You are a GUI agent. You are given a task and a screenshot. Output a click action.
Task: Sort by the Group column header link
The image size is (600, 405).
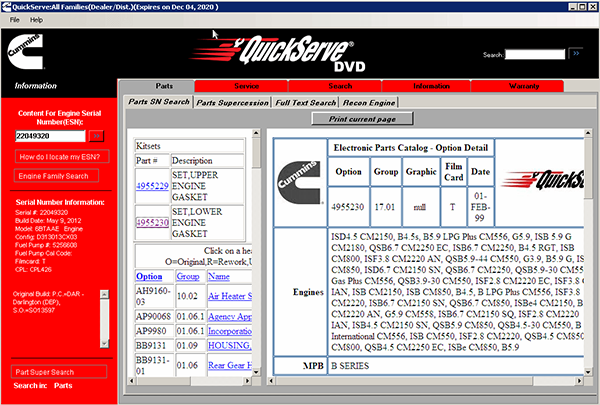pos(188,276)
